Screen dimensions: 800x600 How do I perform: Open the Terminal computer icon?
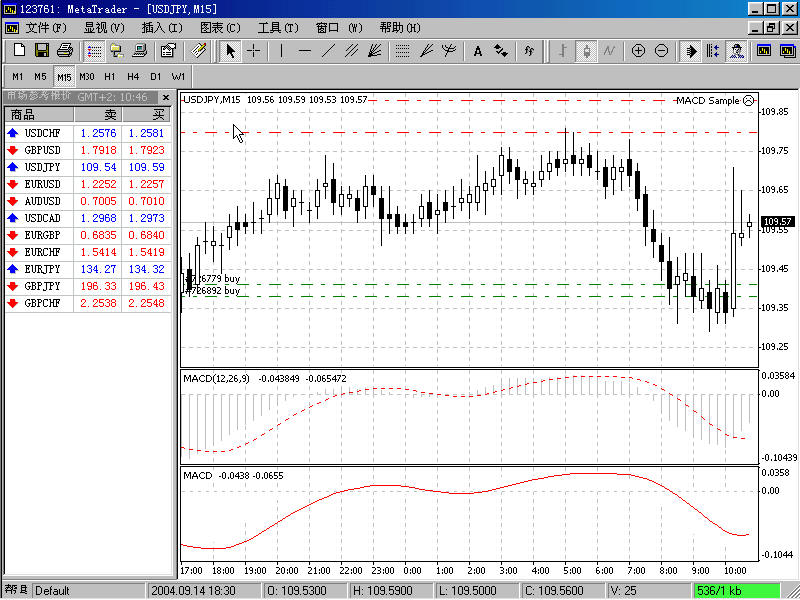[x=139, y=51]
